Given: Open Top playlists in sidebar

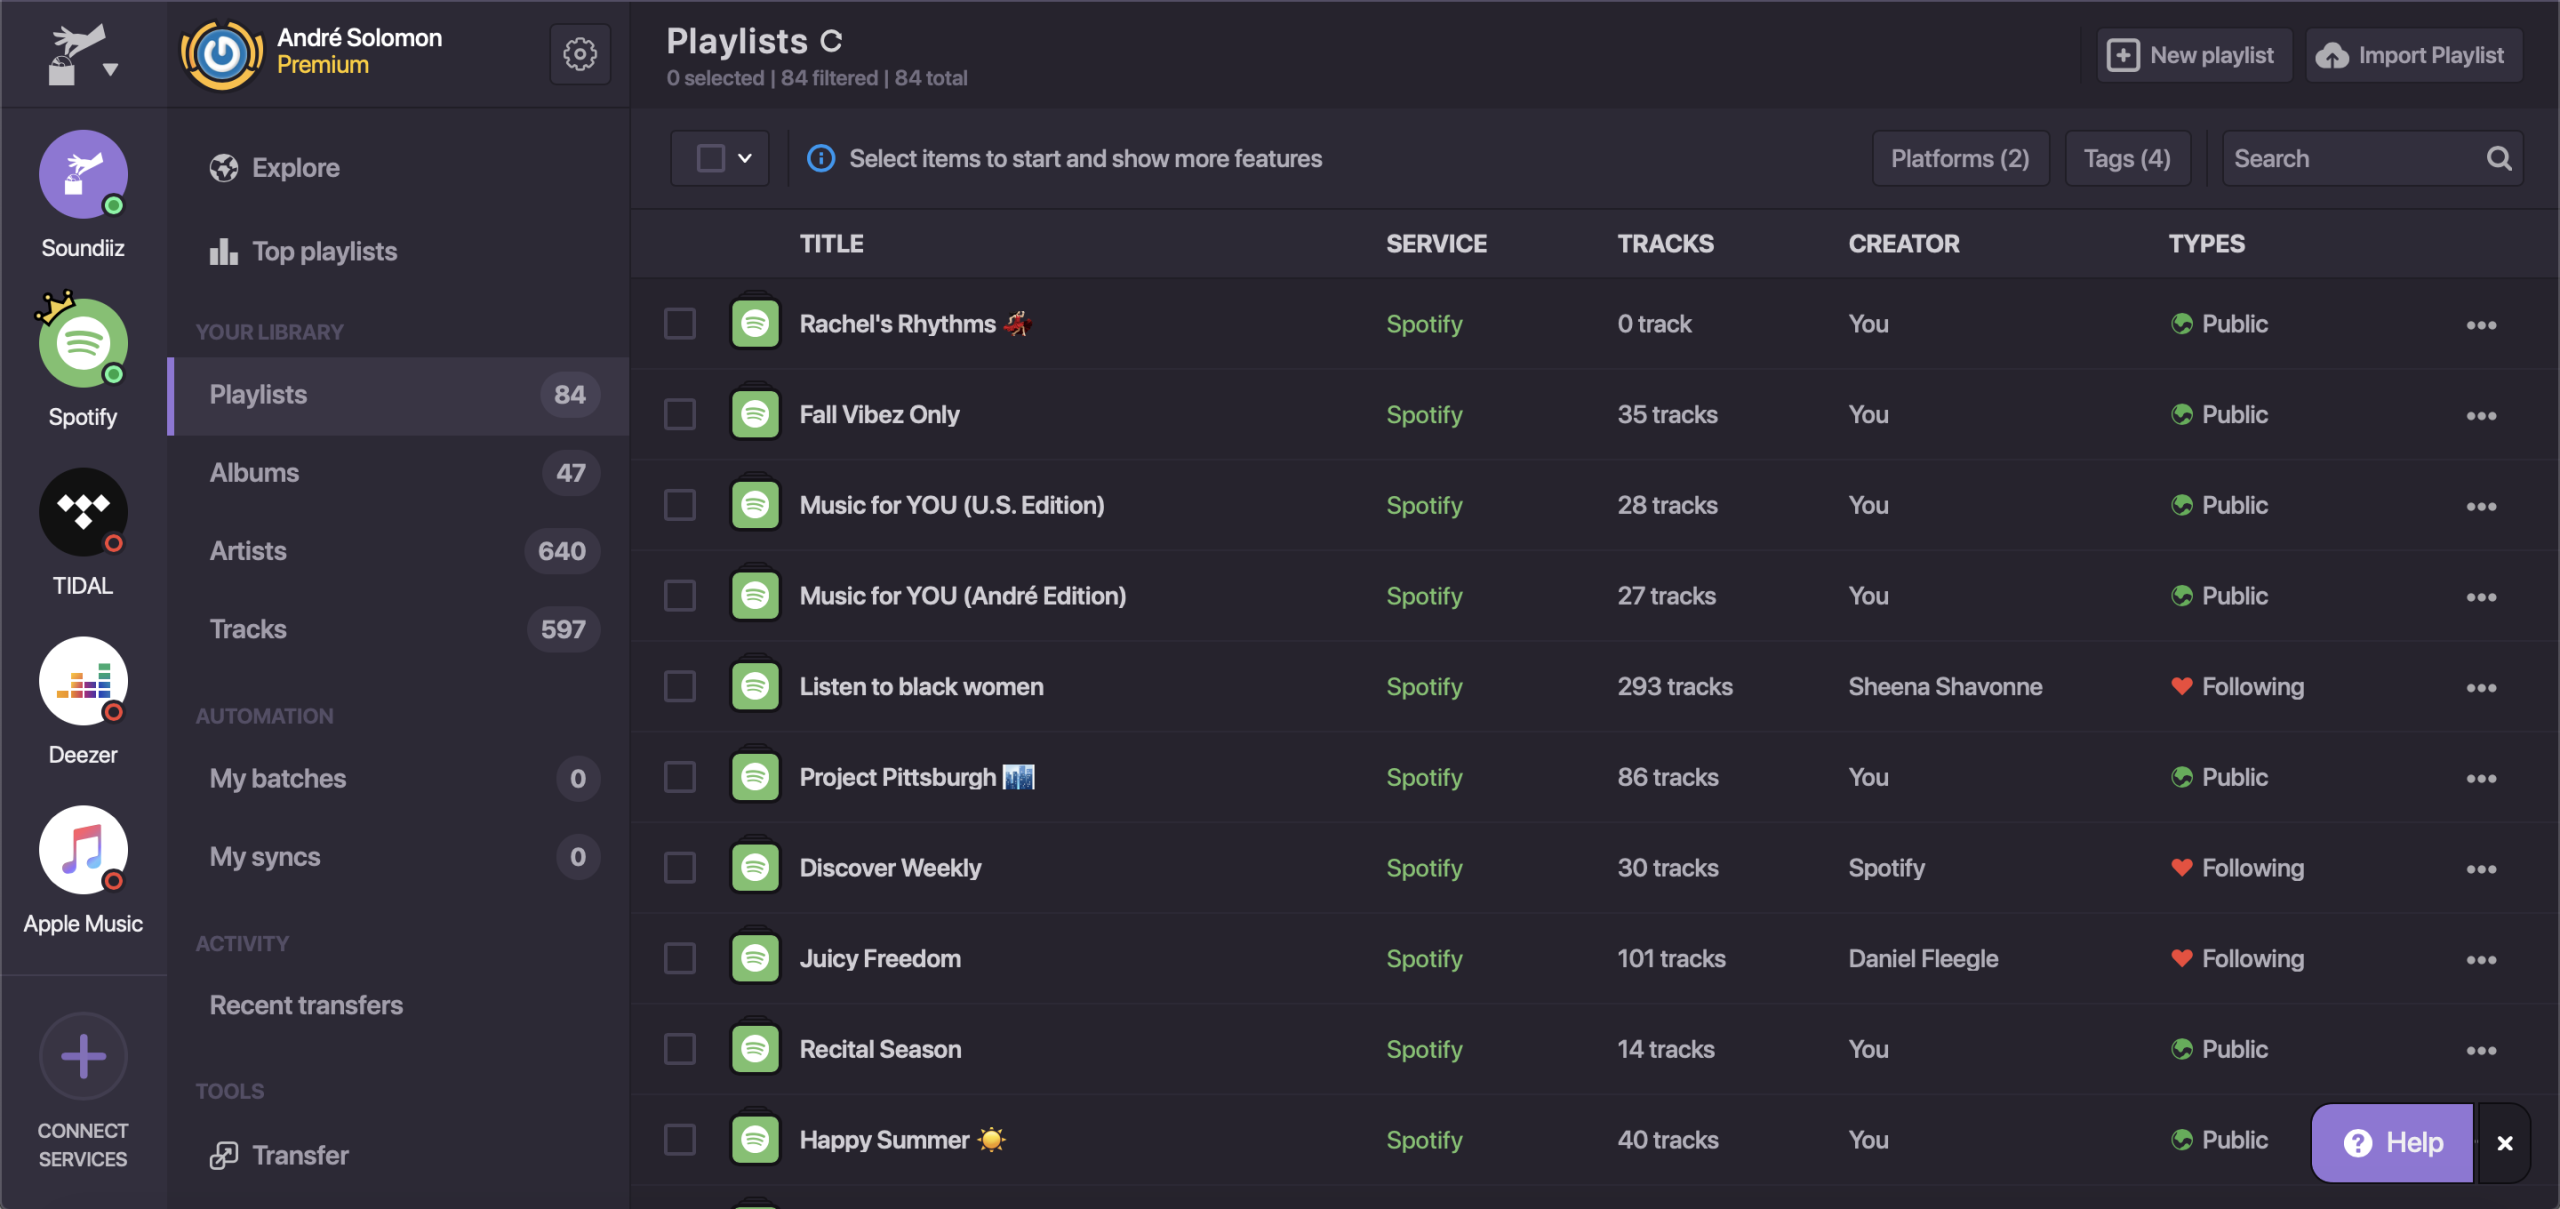Looking at the screenshot, I should point(303,251).
